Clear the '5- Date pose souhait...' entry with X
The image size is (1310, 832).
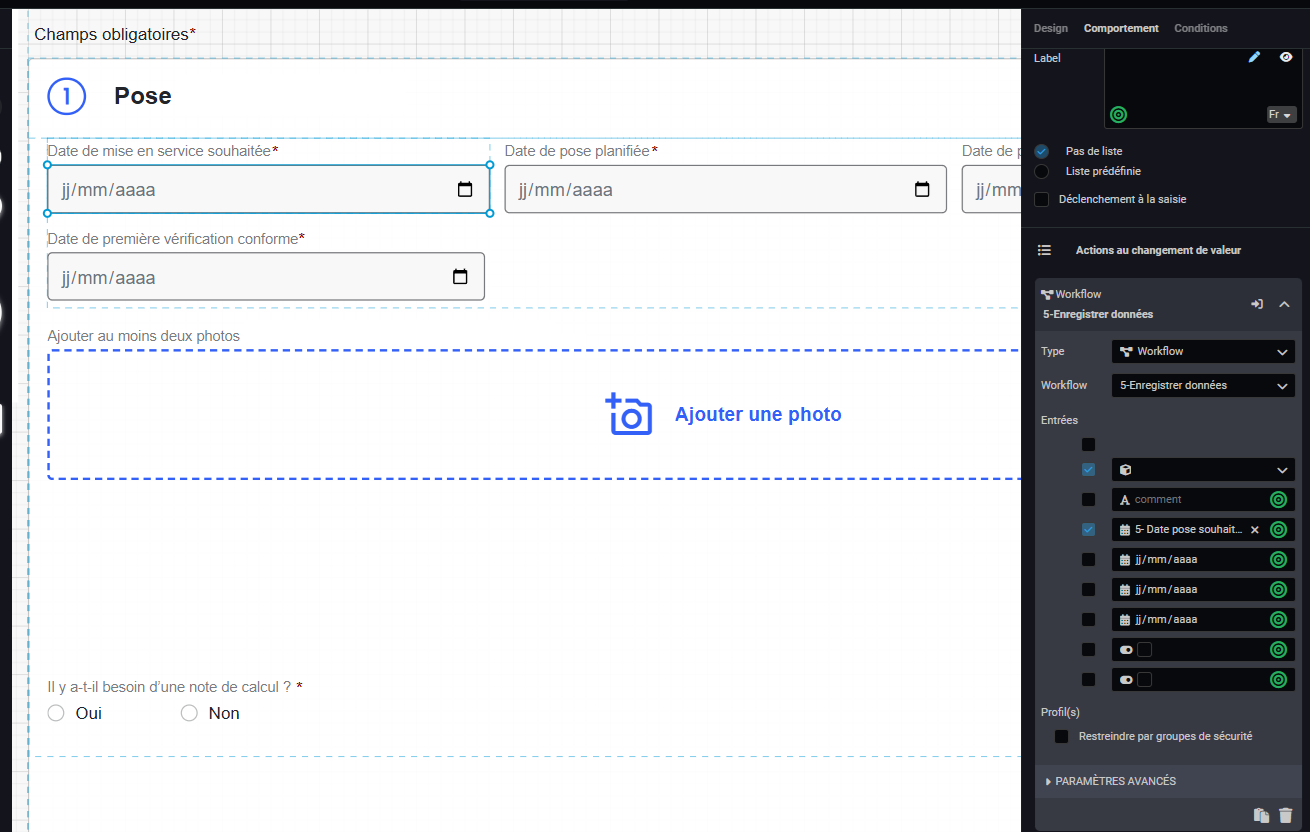pos(1255,530)
